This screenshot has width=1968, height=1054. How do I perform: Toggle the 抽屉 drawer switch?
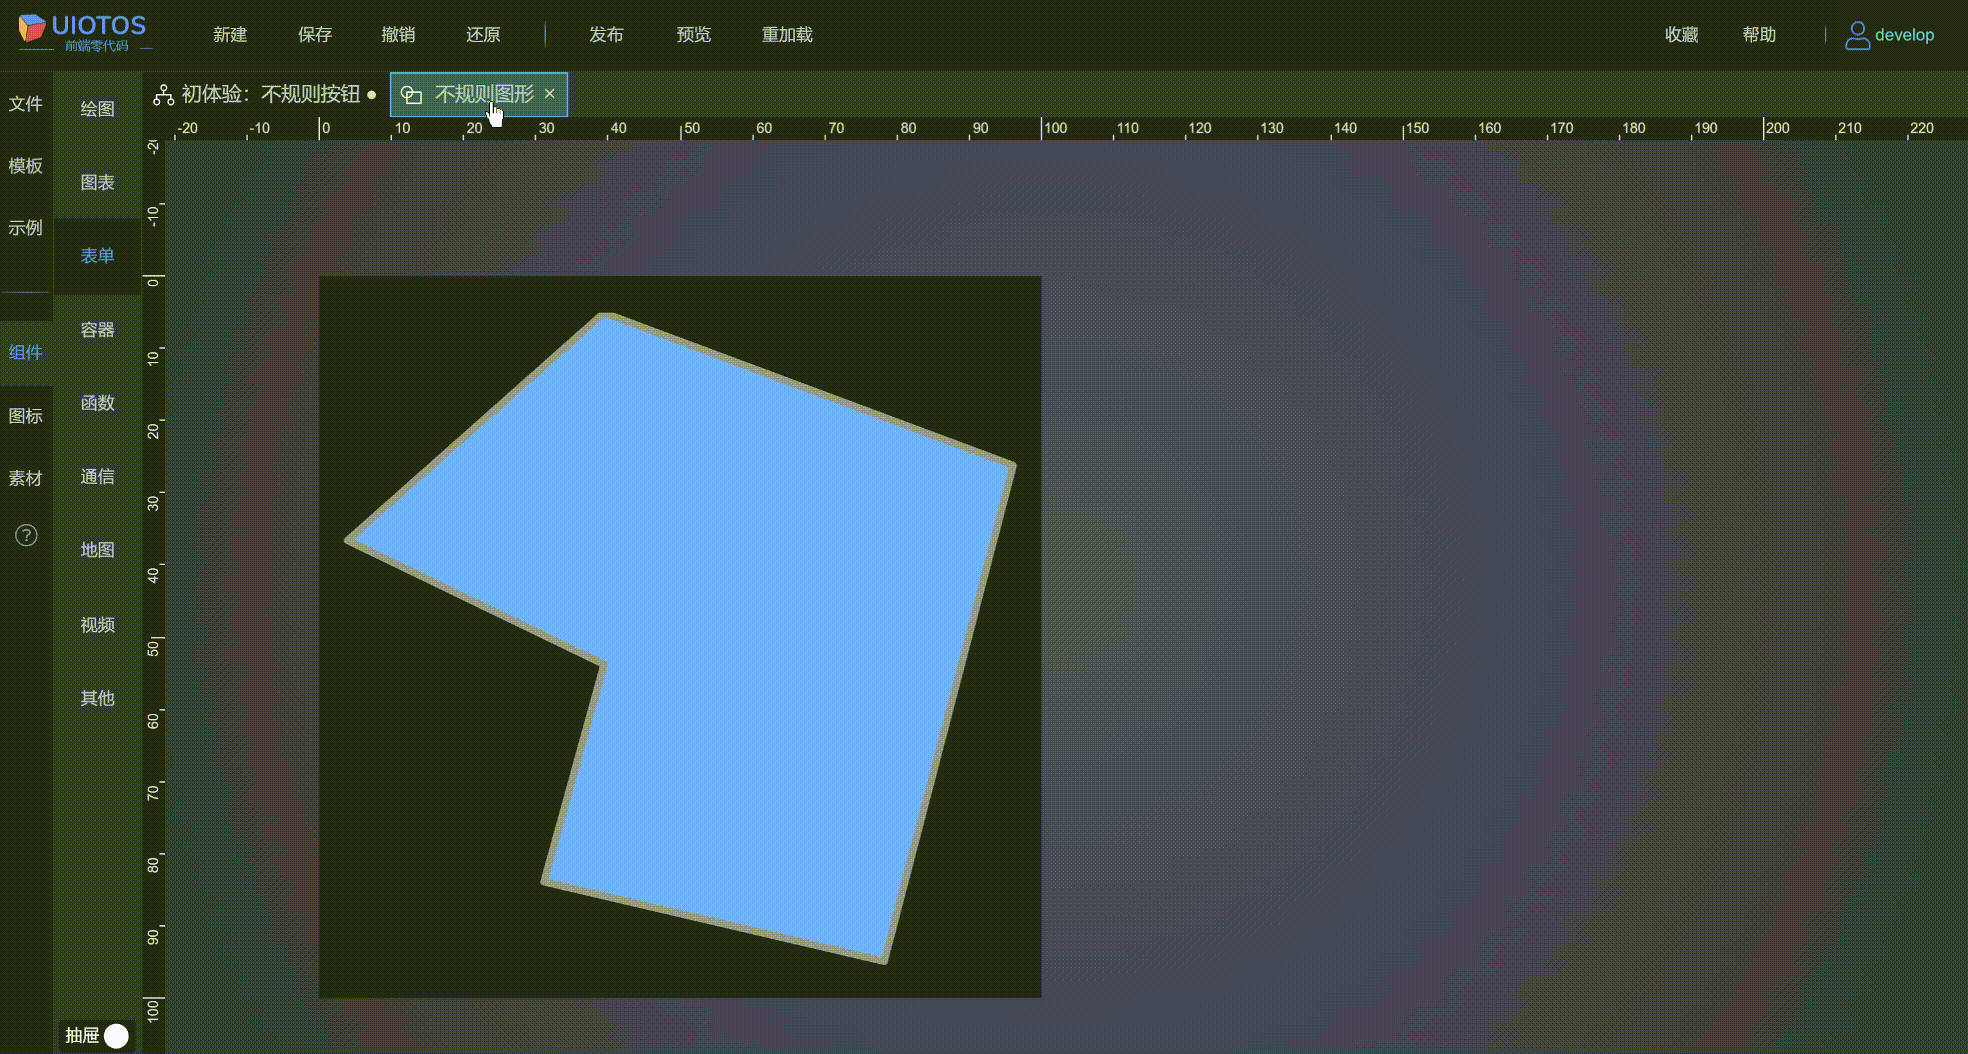pyautogui.click(x=116, y=1035)
